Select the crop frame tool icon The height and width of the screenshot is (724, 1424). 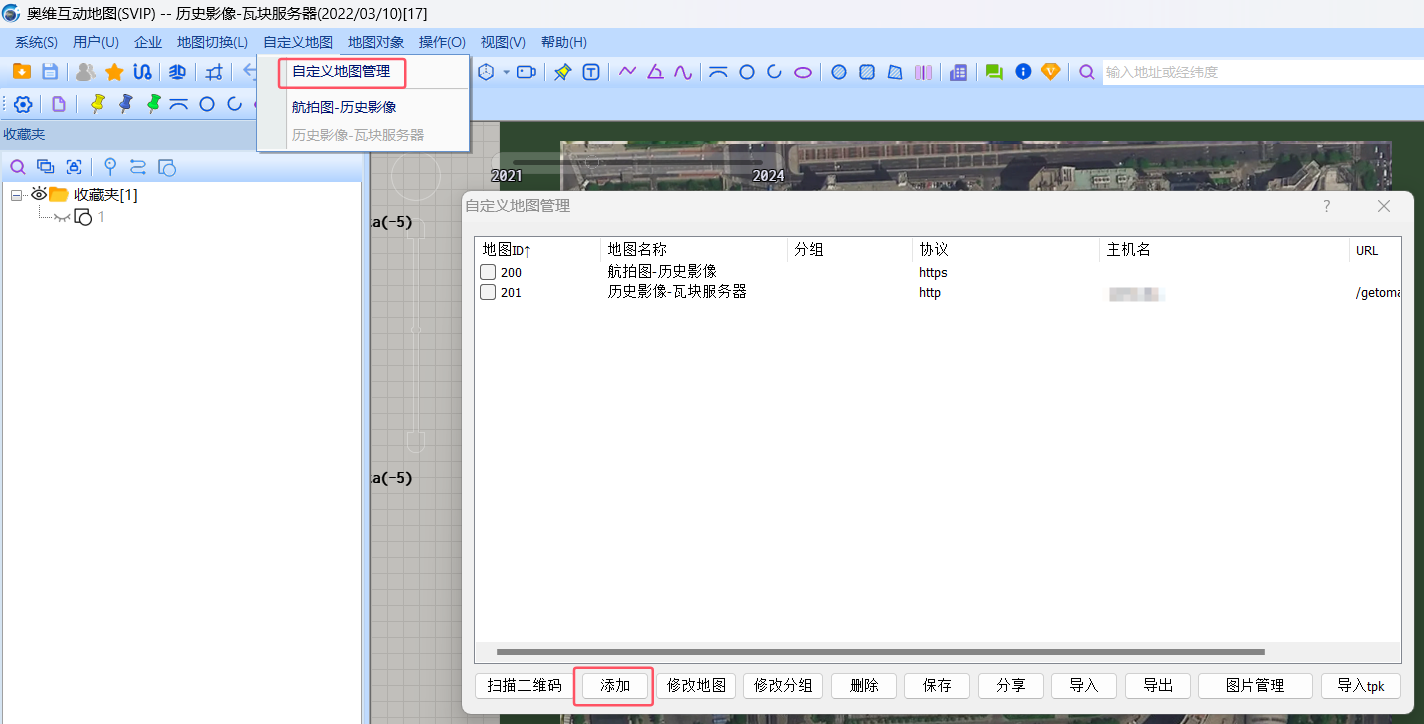coord(214,72)
